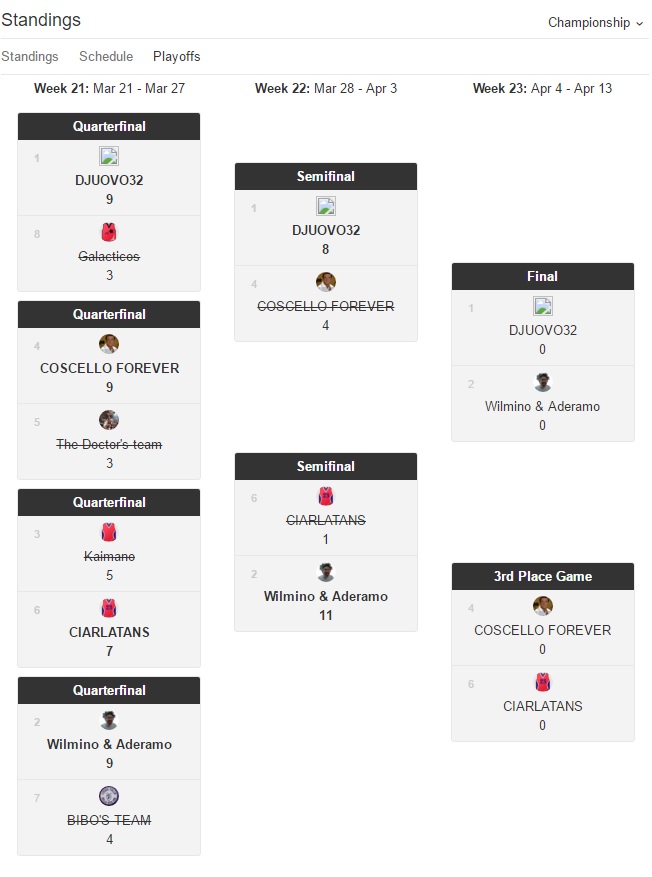Switch to the Standings tab
This screenshot has width=652, height=877.
click(x=30, y=57)
